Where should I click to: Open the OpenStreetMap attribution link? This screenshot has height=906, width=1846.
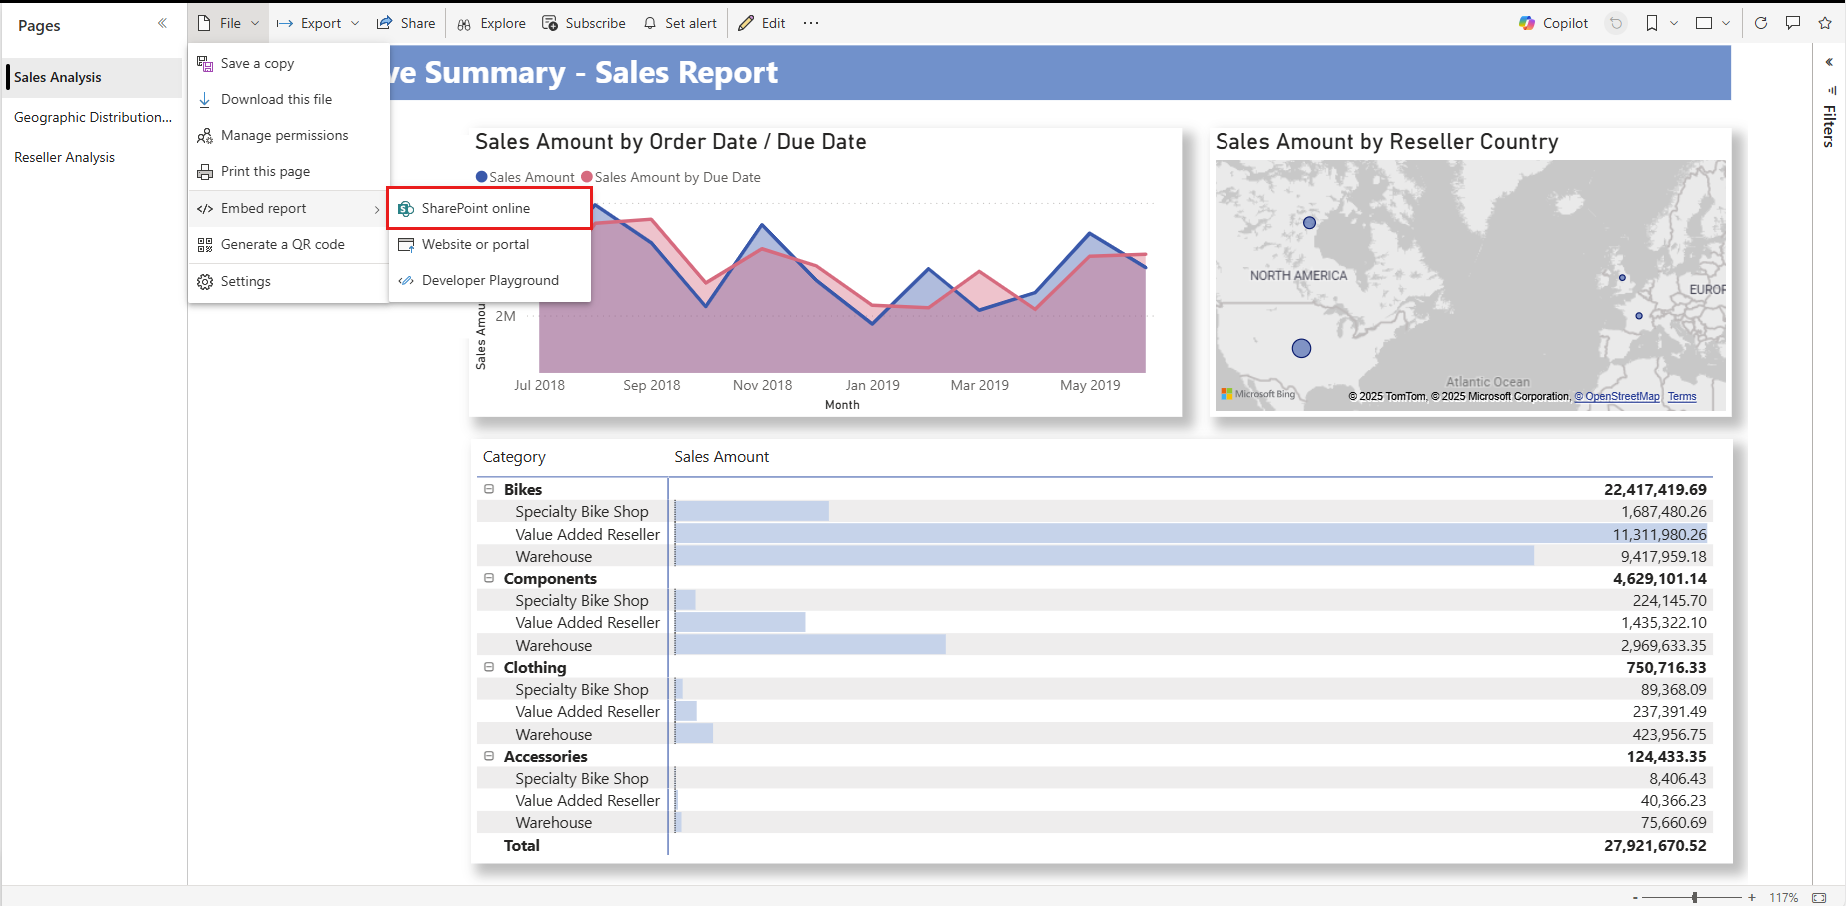1618,396
